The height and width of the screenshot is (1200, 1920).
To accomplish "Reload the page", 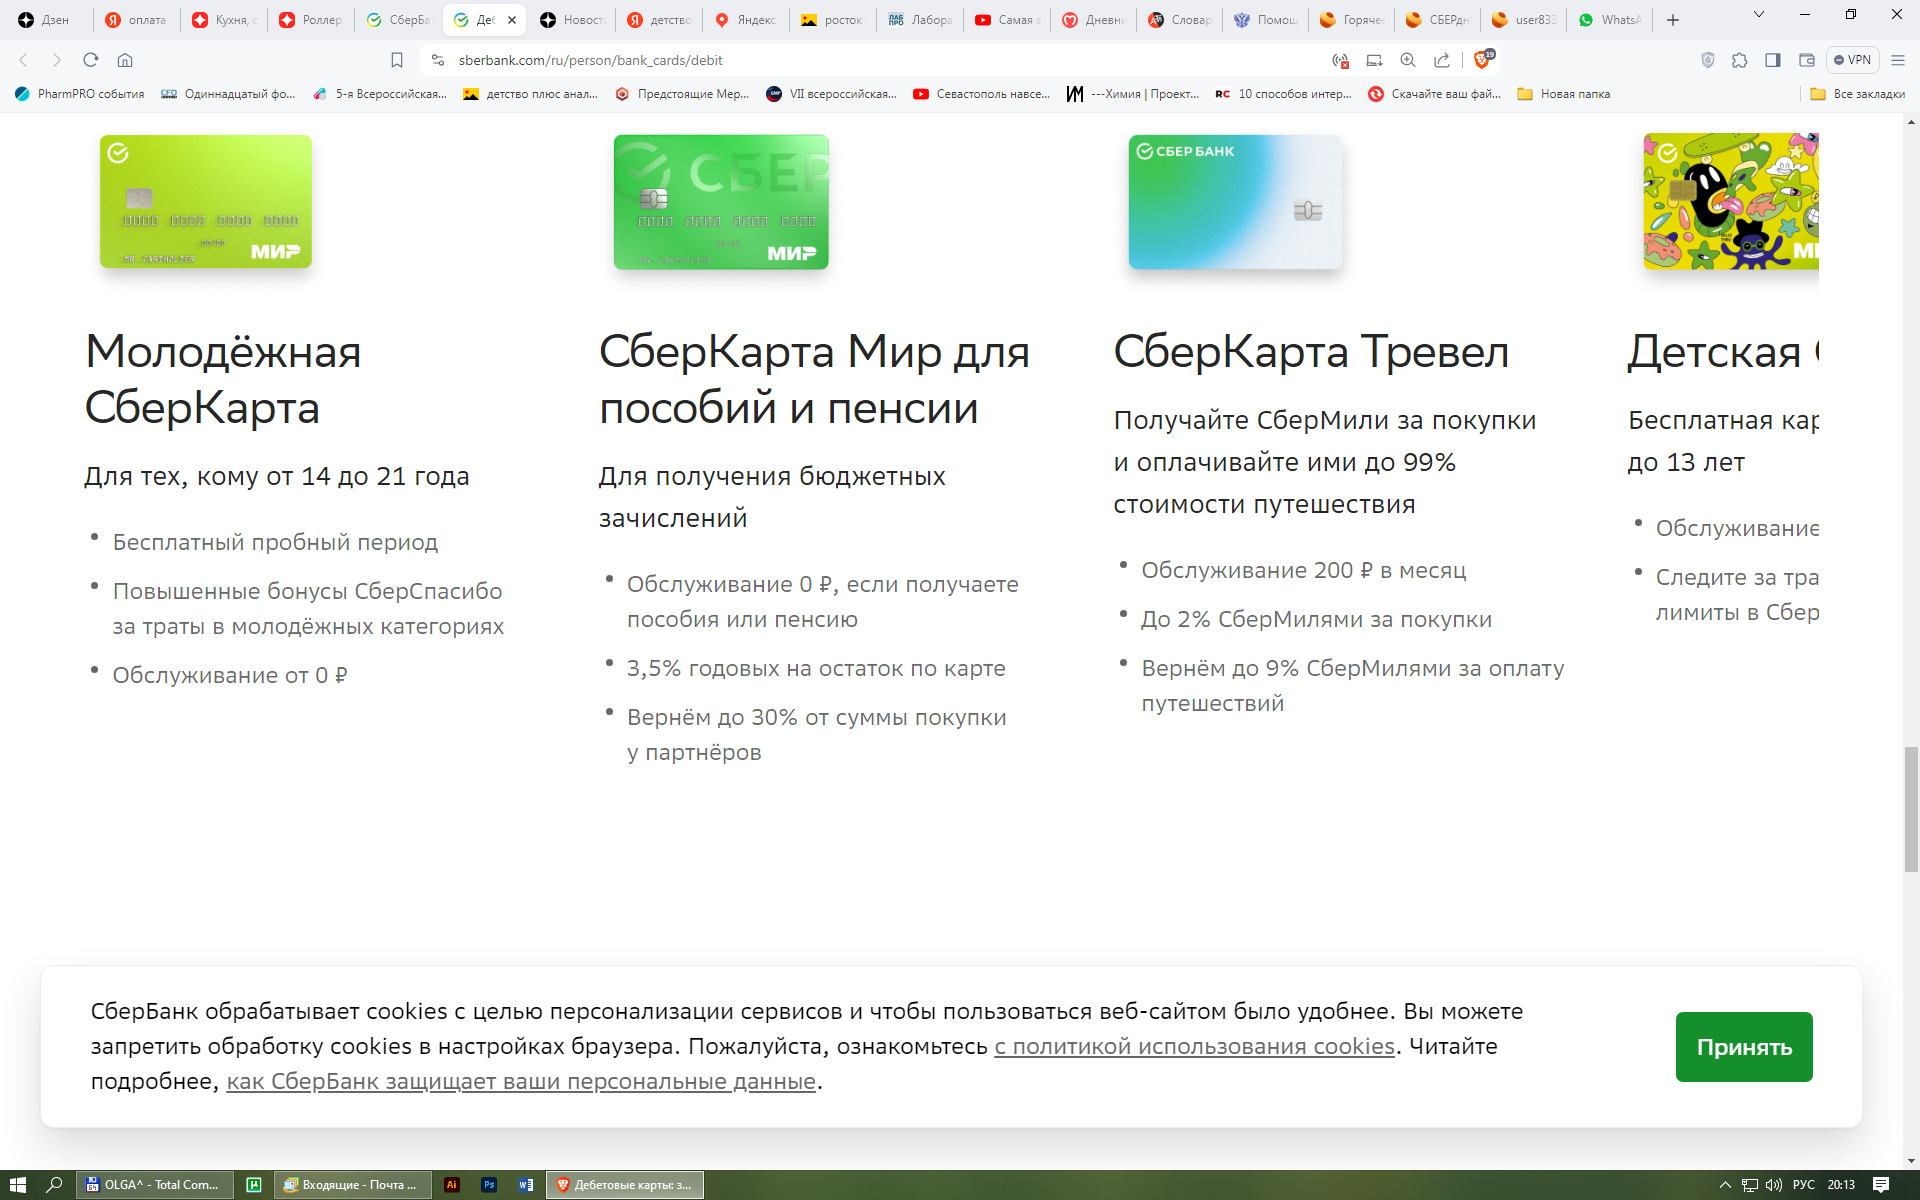I will [91, 60].
